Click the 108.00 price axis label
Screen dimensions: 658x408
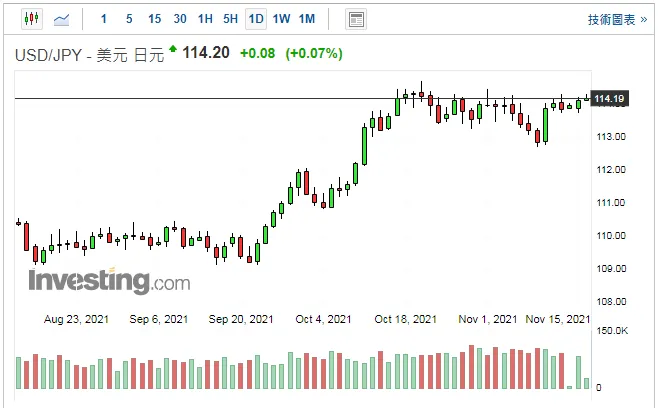coord(611,301)
